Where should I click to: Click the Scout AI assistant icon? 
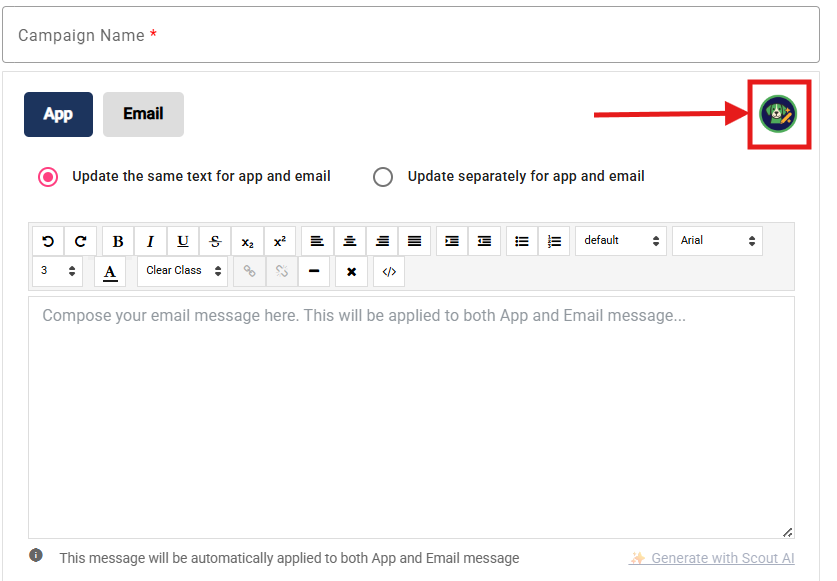[777, 115]
